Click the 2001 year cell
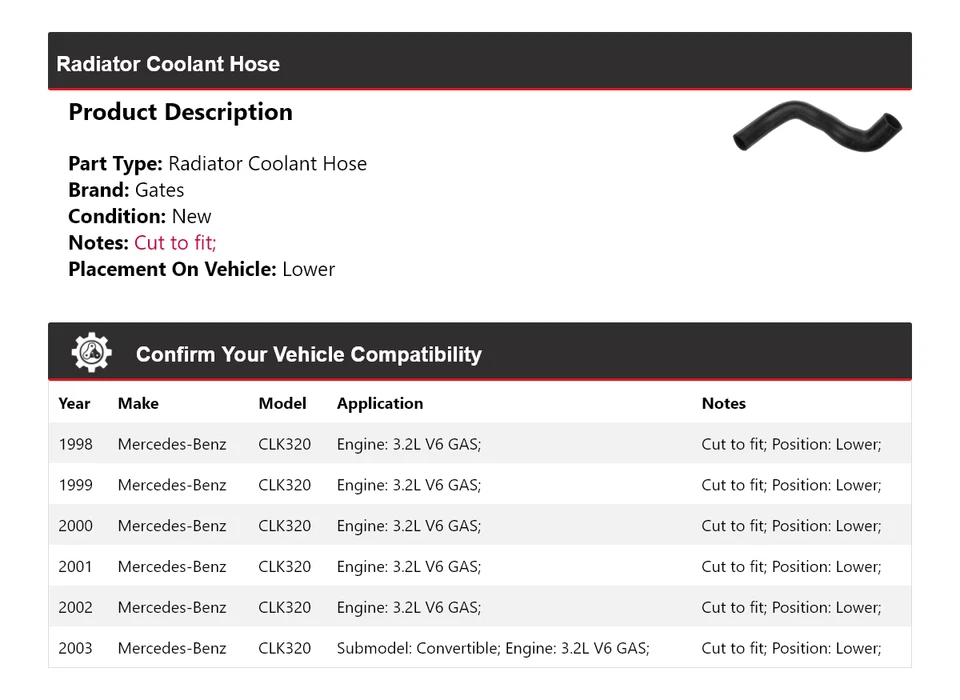This screenshot has height=700, width=960. tap(75, 567)
